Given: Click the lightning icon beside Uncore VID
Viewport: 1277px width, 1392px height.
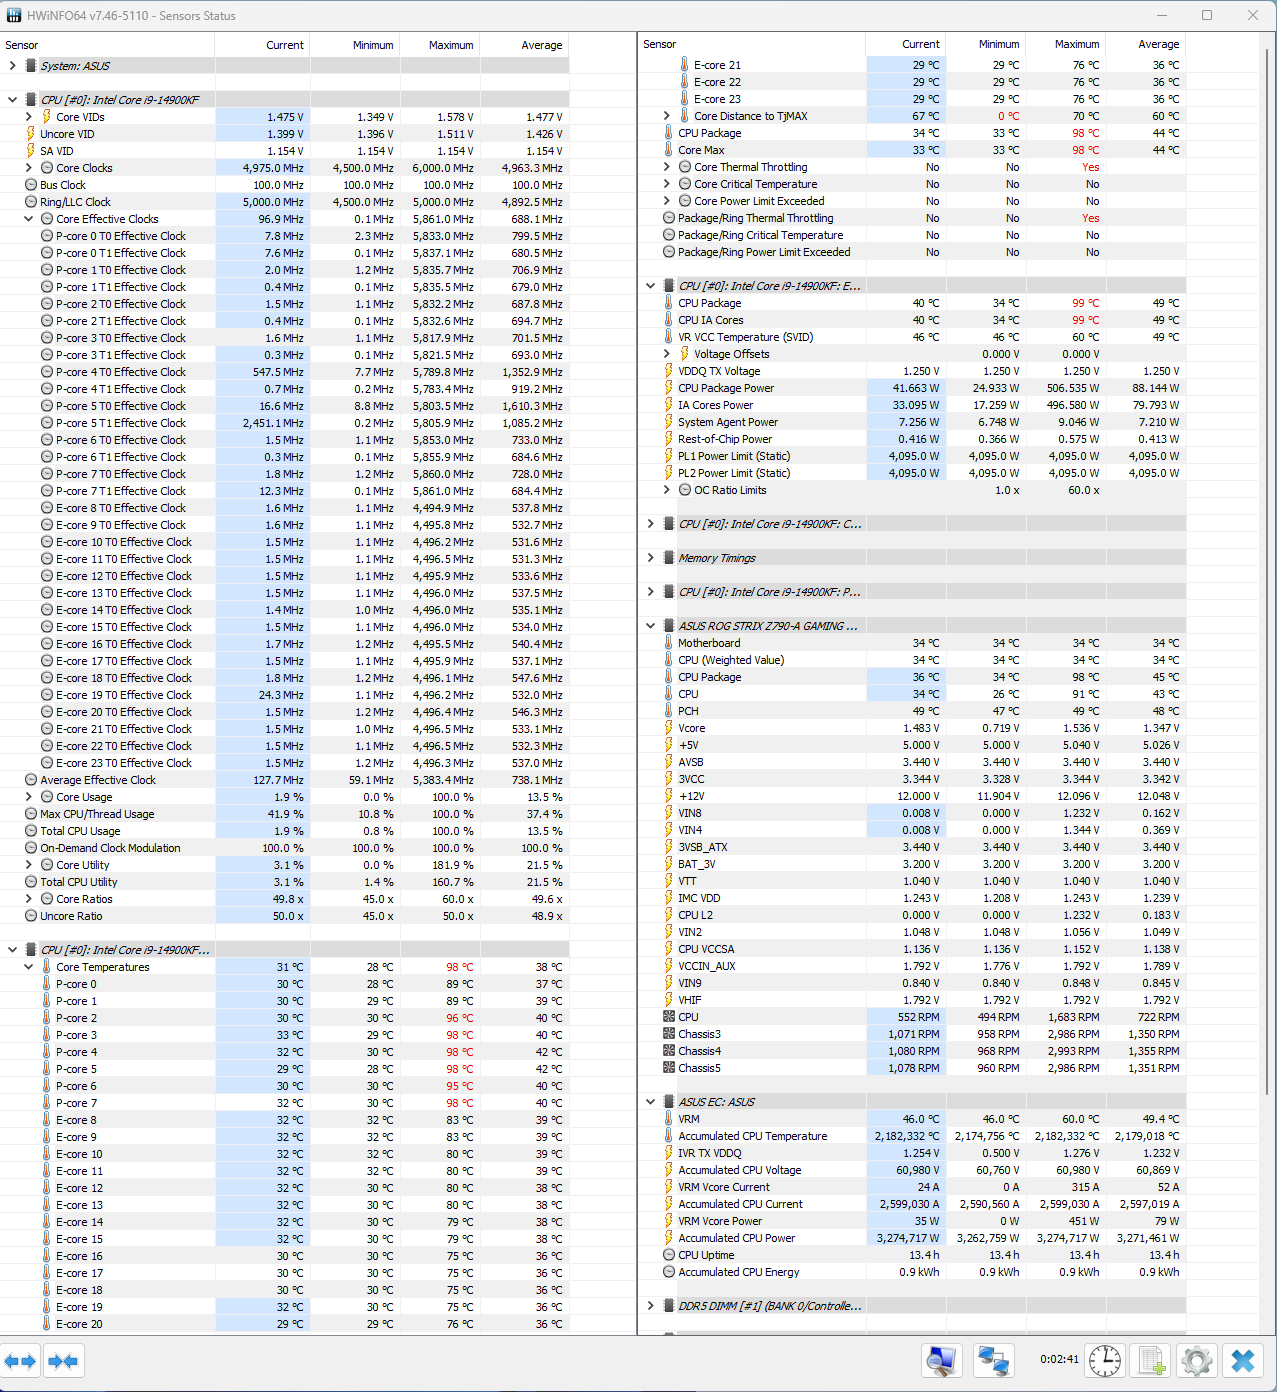Looking at the screenshot, I should tap(30, 134).
